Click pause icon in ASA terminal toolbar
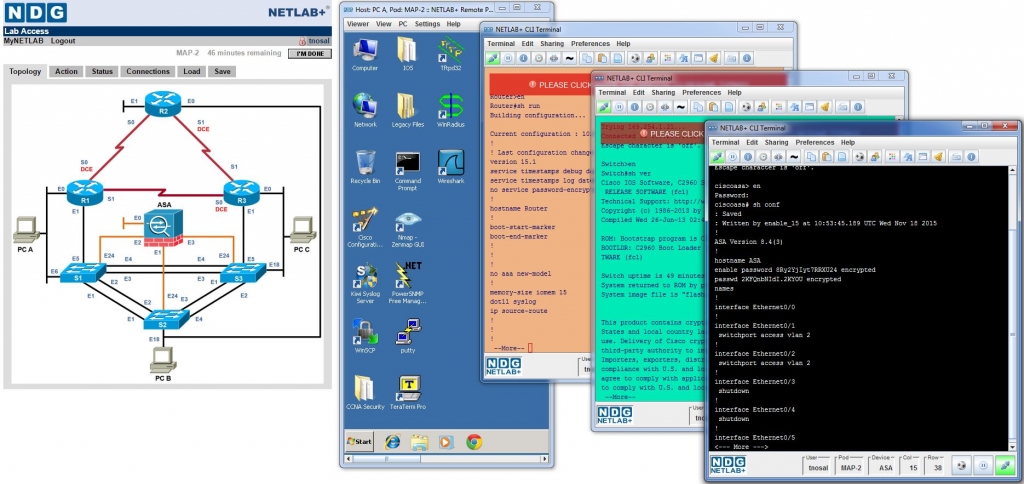Screen dimensions: 1024x484 pyautogui.click(x=733, y=157)
